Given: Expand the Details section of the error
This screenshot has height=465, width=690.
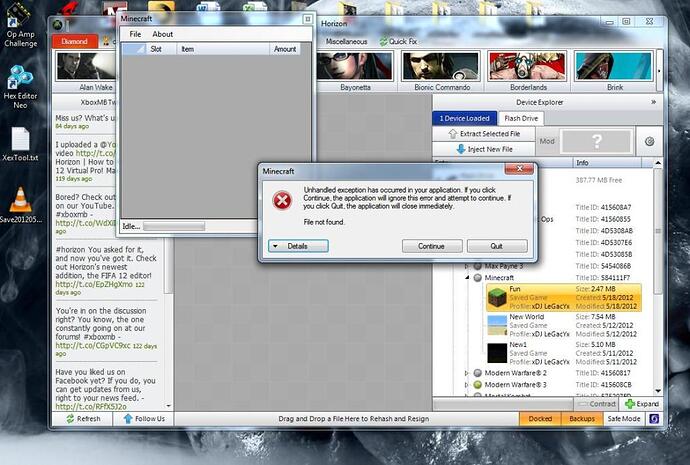Looking at the screenshot, I should [x=292, y=246].
